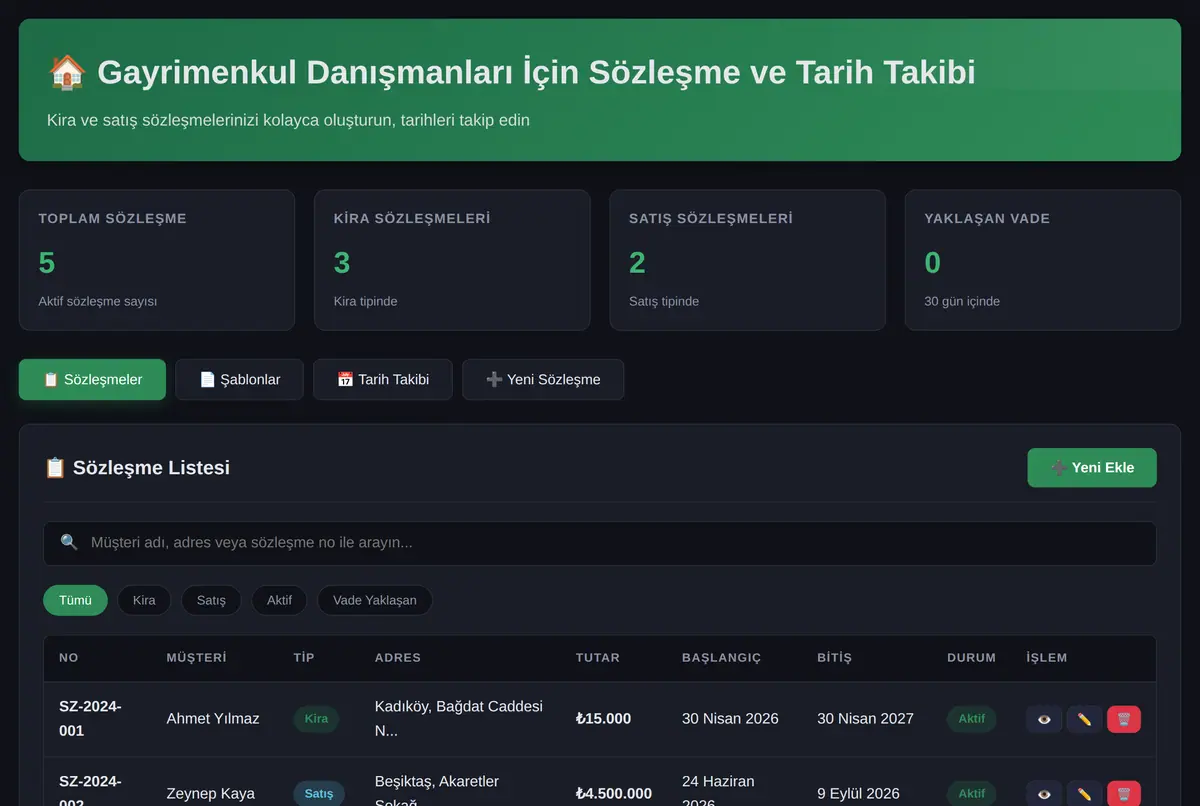The image size is (1200, 806).
Task: Click the Sözleşme Listesi heading
Action: pos(137,468)
